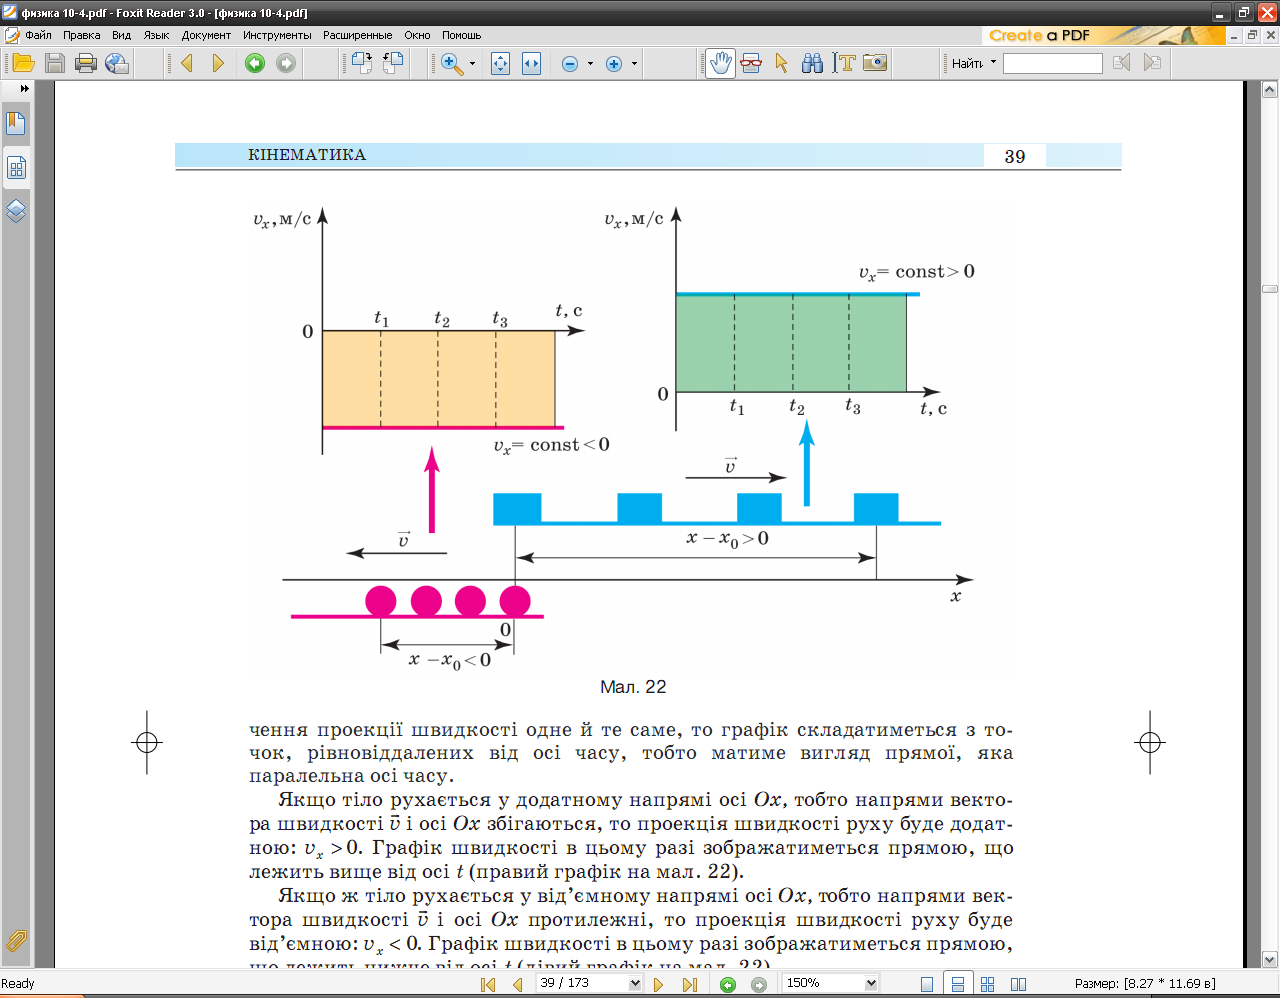Image resolution: width=1280 pixels, height=998 pixels.
Task: Click the Найти search input field
Action: point(1053,63)
